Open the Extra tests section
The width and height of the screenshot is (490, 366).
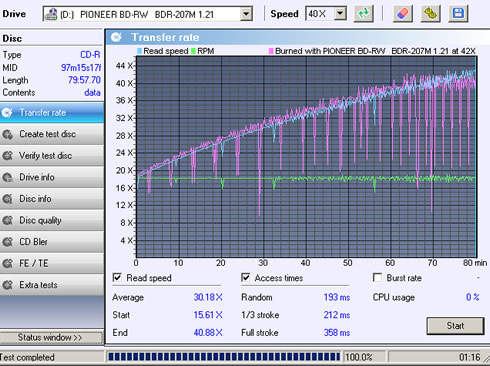pyautogui.click(x=52, y=285)
